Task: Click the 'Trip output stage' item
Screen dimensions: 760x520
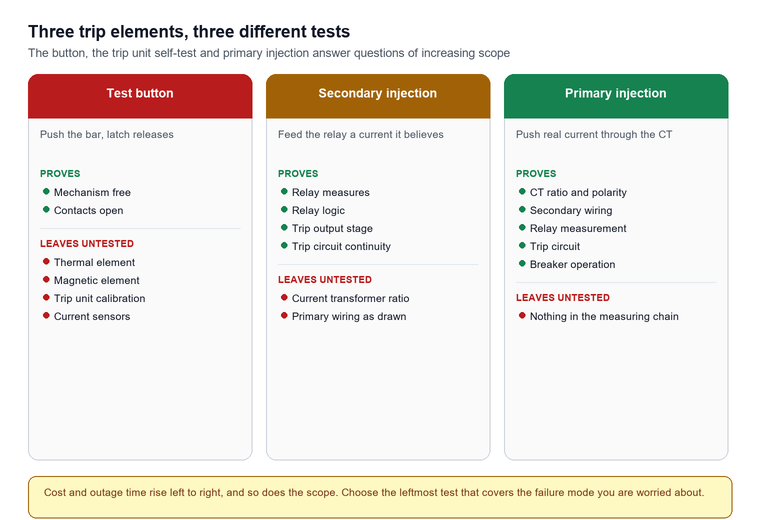Action: (332, 228)
